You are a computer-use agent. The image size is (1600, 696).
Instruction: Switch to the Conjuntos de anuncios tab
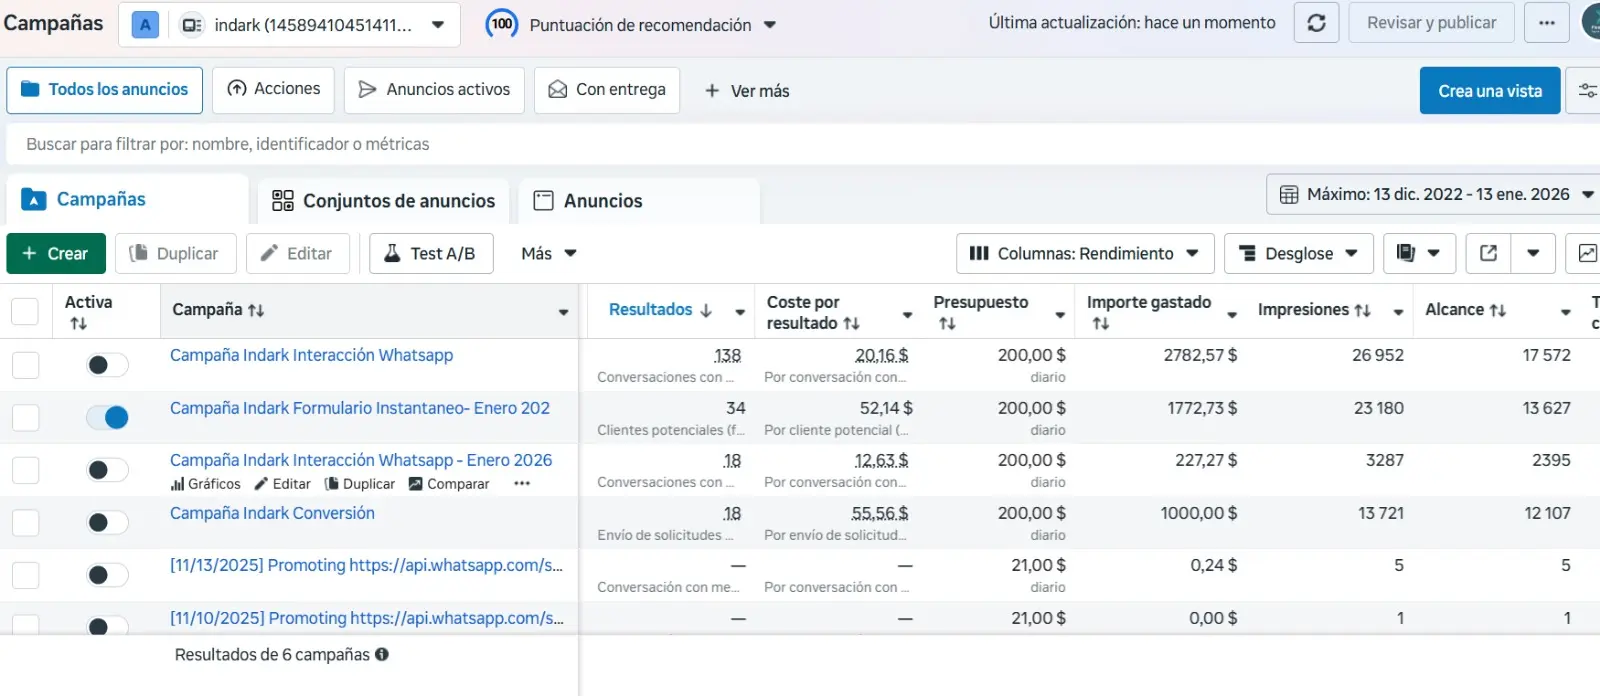[384, 201]
